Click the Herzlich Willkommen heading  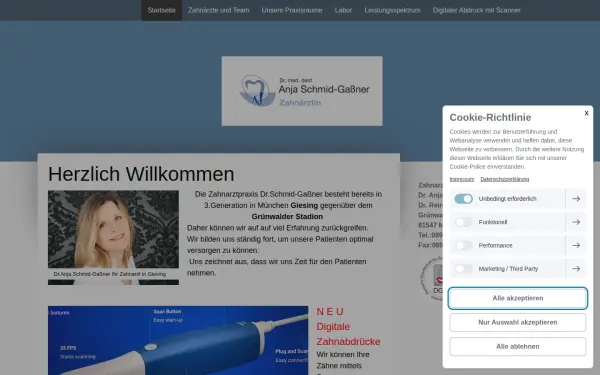(x=141, y=174)
